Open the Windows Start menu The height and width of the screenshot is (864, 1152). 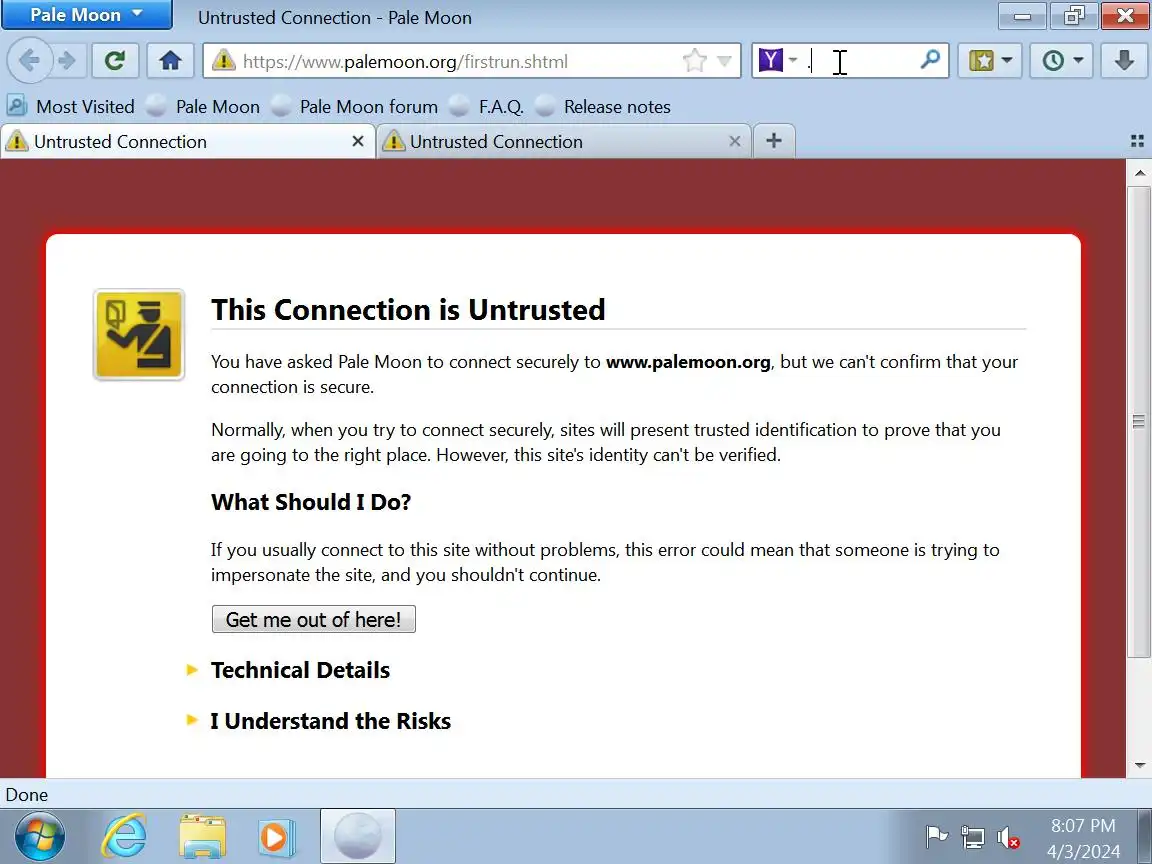40,836
